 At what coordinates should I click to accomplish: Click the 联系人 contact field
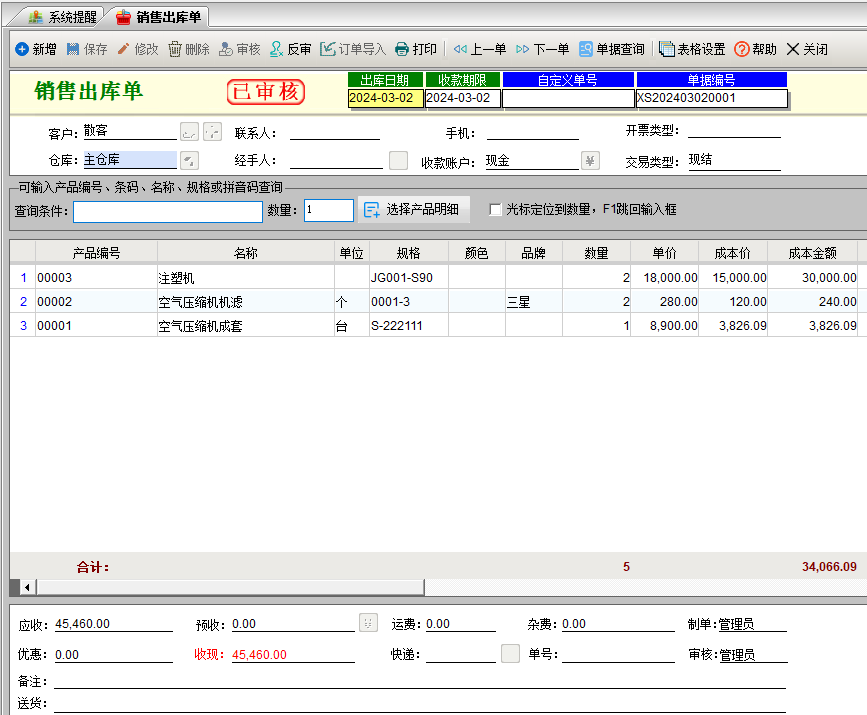pos(335,133)
